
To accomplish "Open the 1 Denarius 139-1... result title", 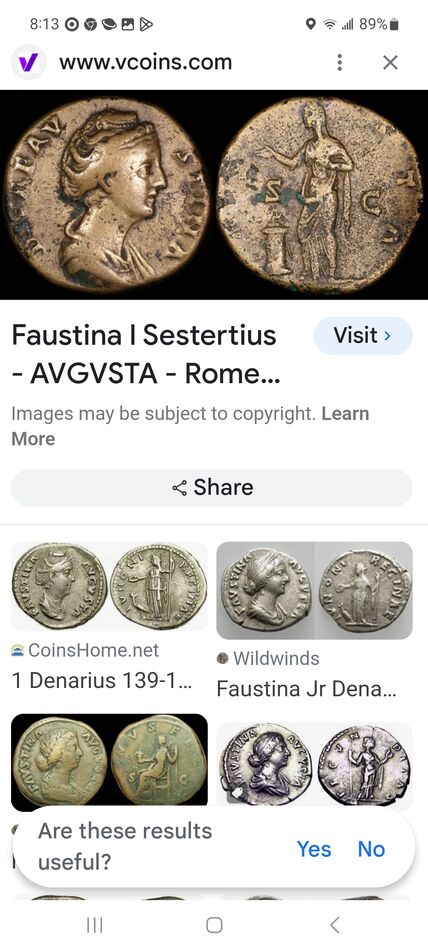I will [x=102, y=681].
